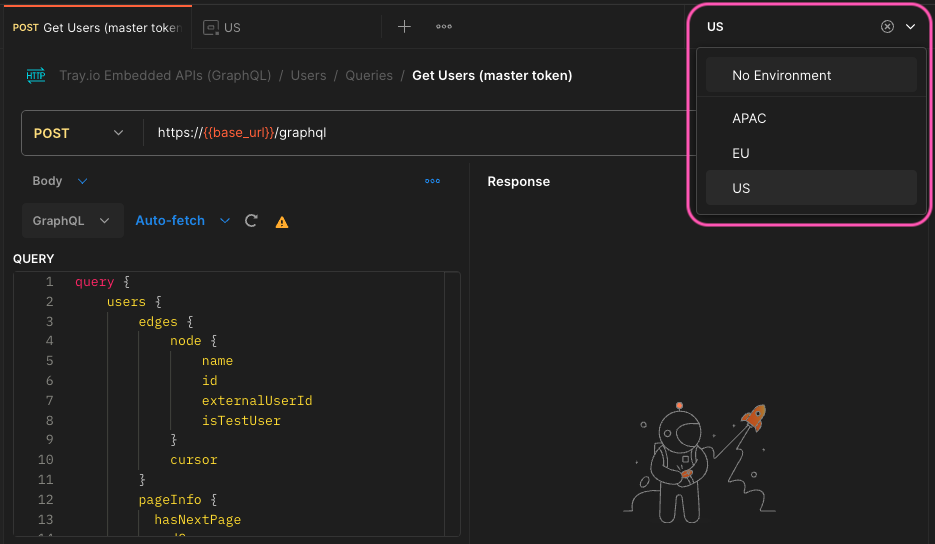This screenshot has width=935, height=544.
Task: Expand the Auto-fetch chevron options
Action: click(225, 221)
